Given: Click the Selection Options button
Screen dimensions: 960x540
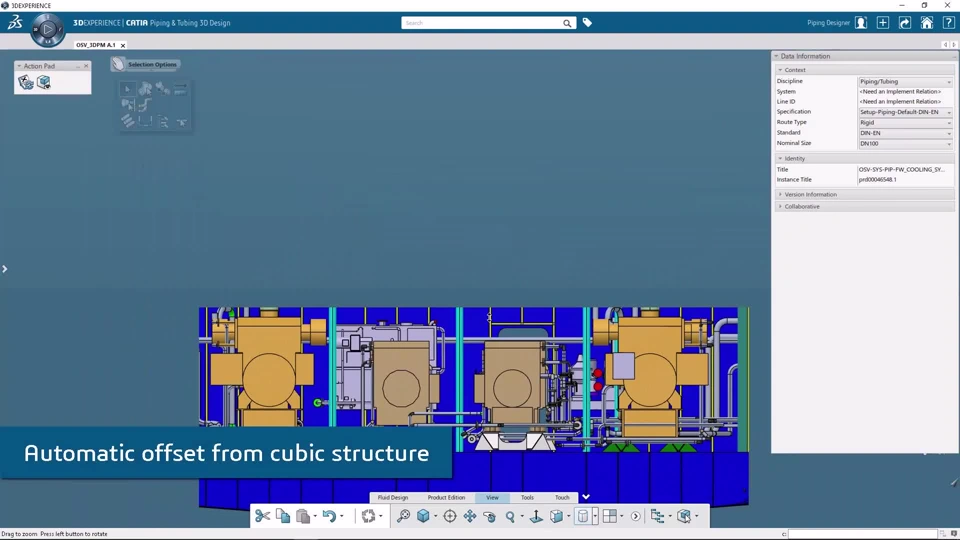Looking at the screenshot, I should click(x=145, y=64).
